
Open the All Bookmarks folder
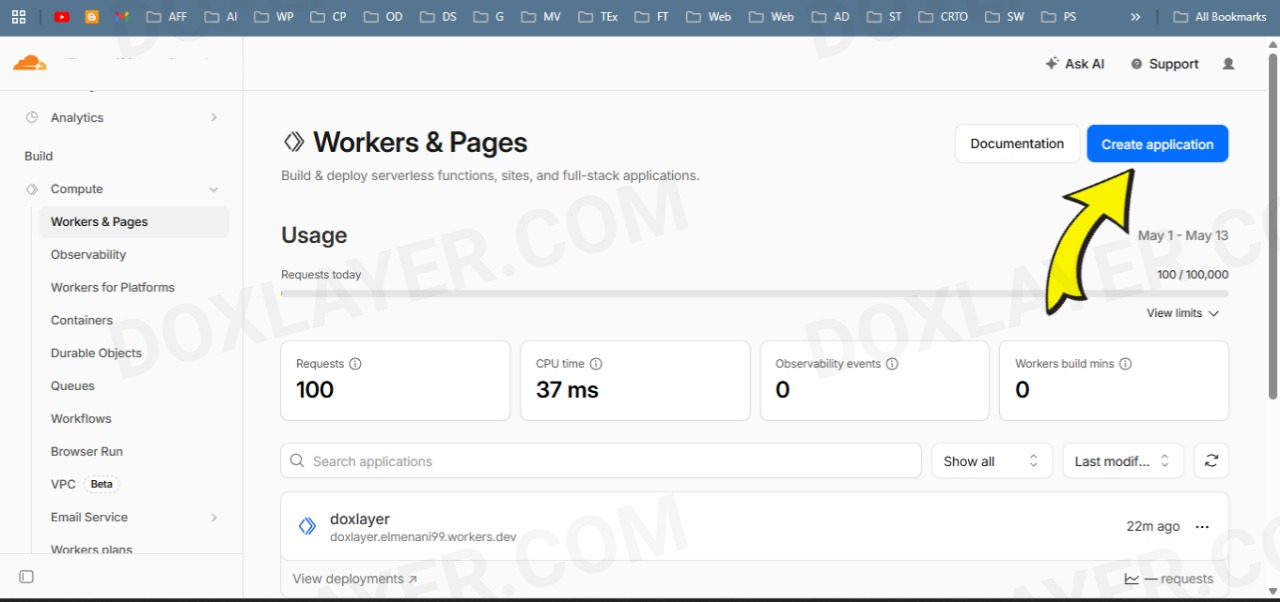1219,17
